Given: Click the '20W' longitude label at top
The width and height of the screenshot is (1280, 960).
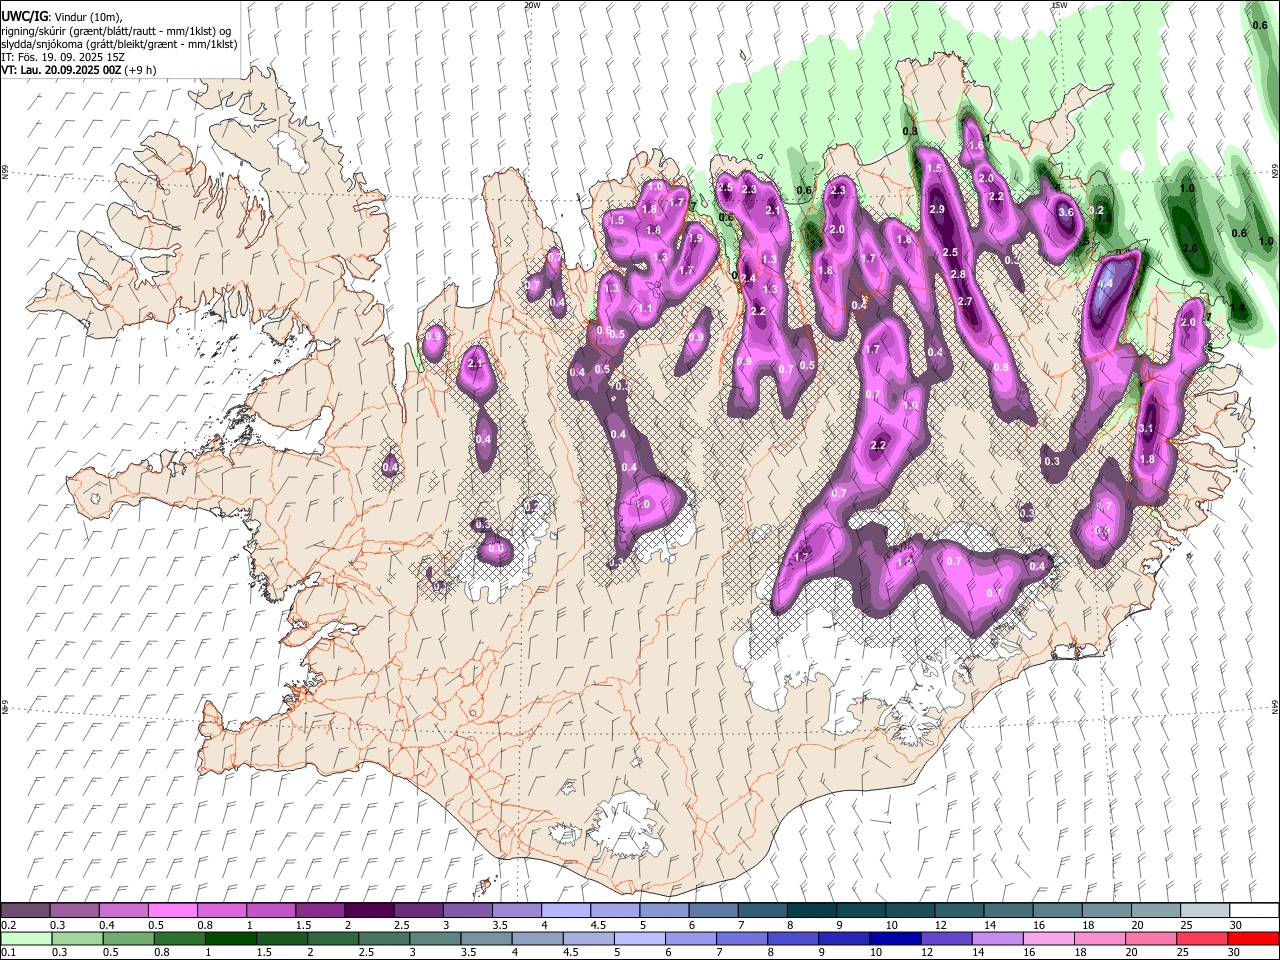Looking at the screenshot, I should click(532, 5).
